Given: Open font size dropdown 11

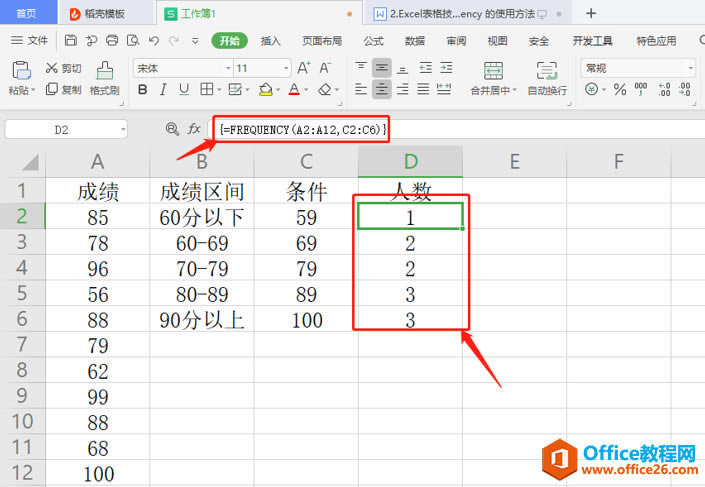Looking at the screenshot, I should point(286,68).
